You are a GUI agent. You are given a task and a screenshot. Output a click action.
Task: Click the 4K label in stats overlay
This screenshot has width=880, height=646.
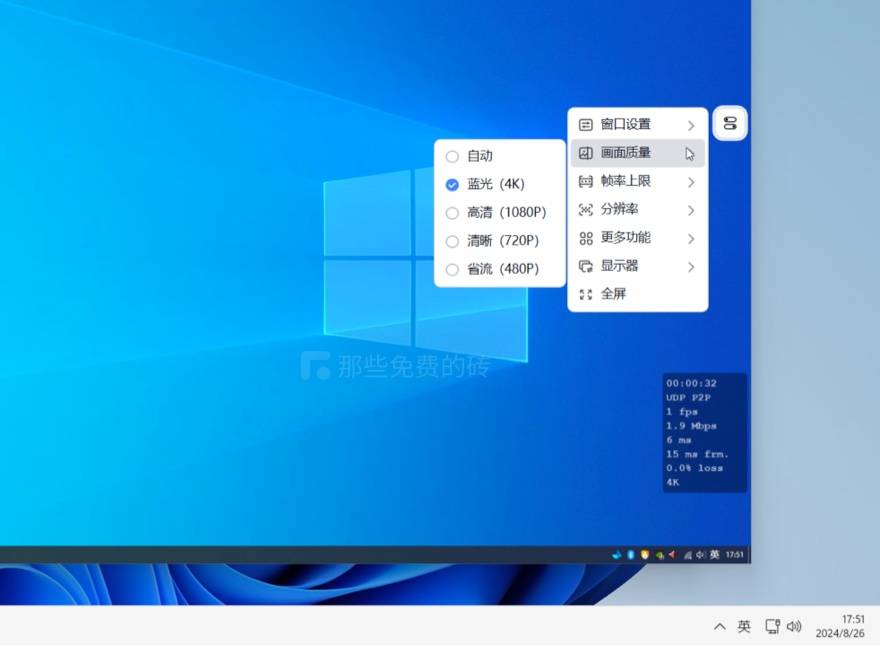(672, 482)
